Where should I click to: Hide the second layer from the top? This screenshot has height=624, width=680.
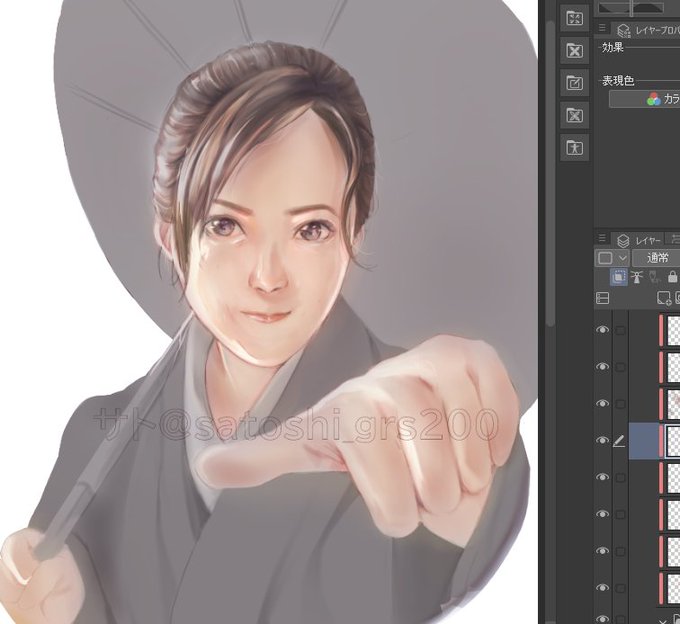pos(602,367)
